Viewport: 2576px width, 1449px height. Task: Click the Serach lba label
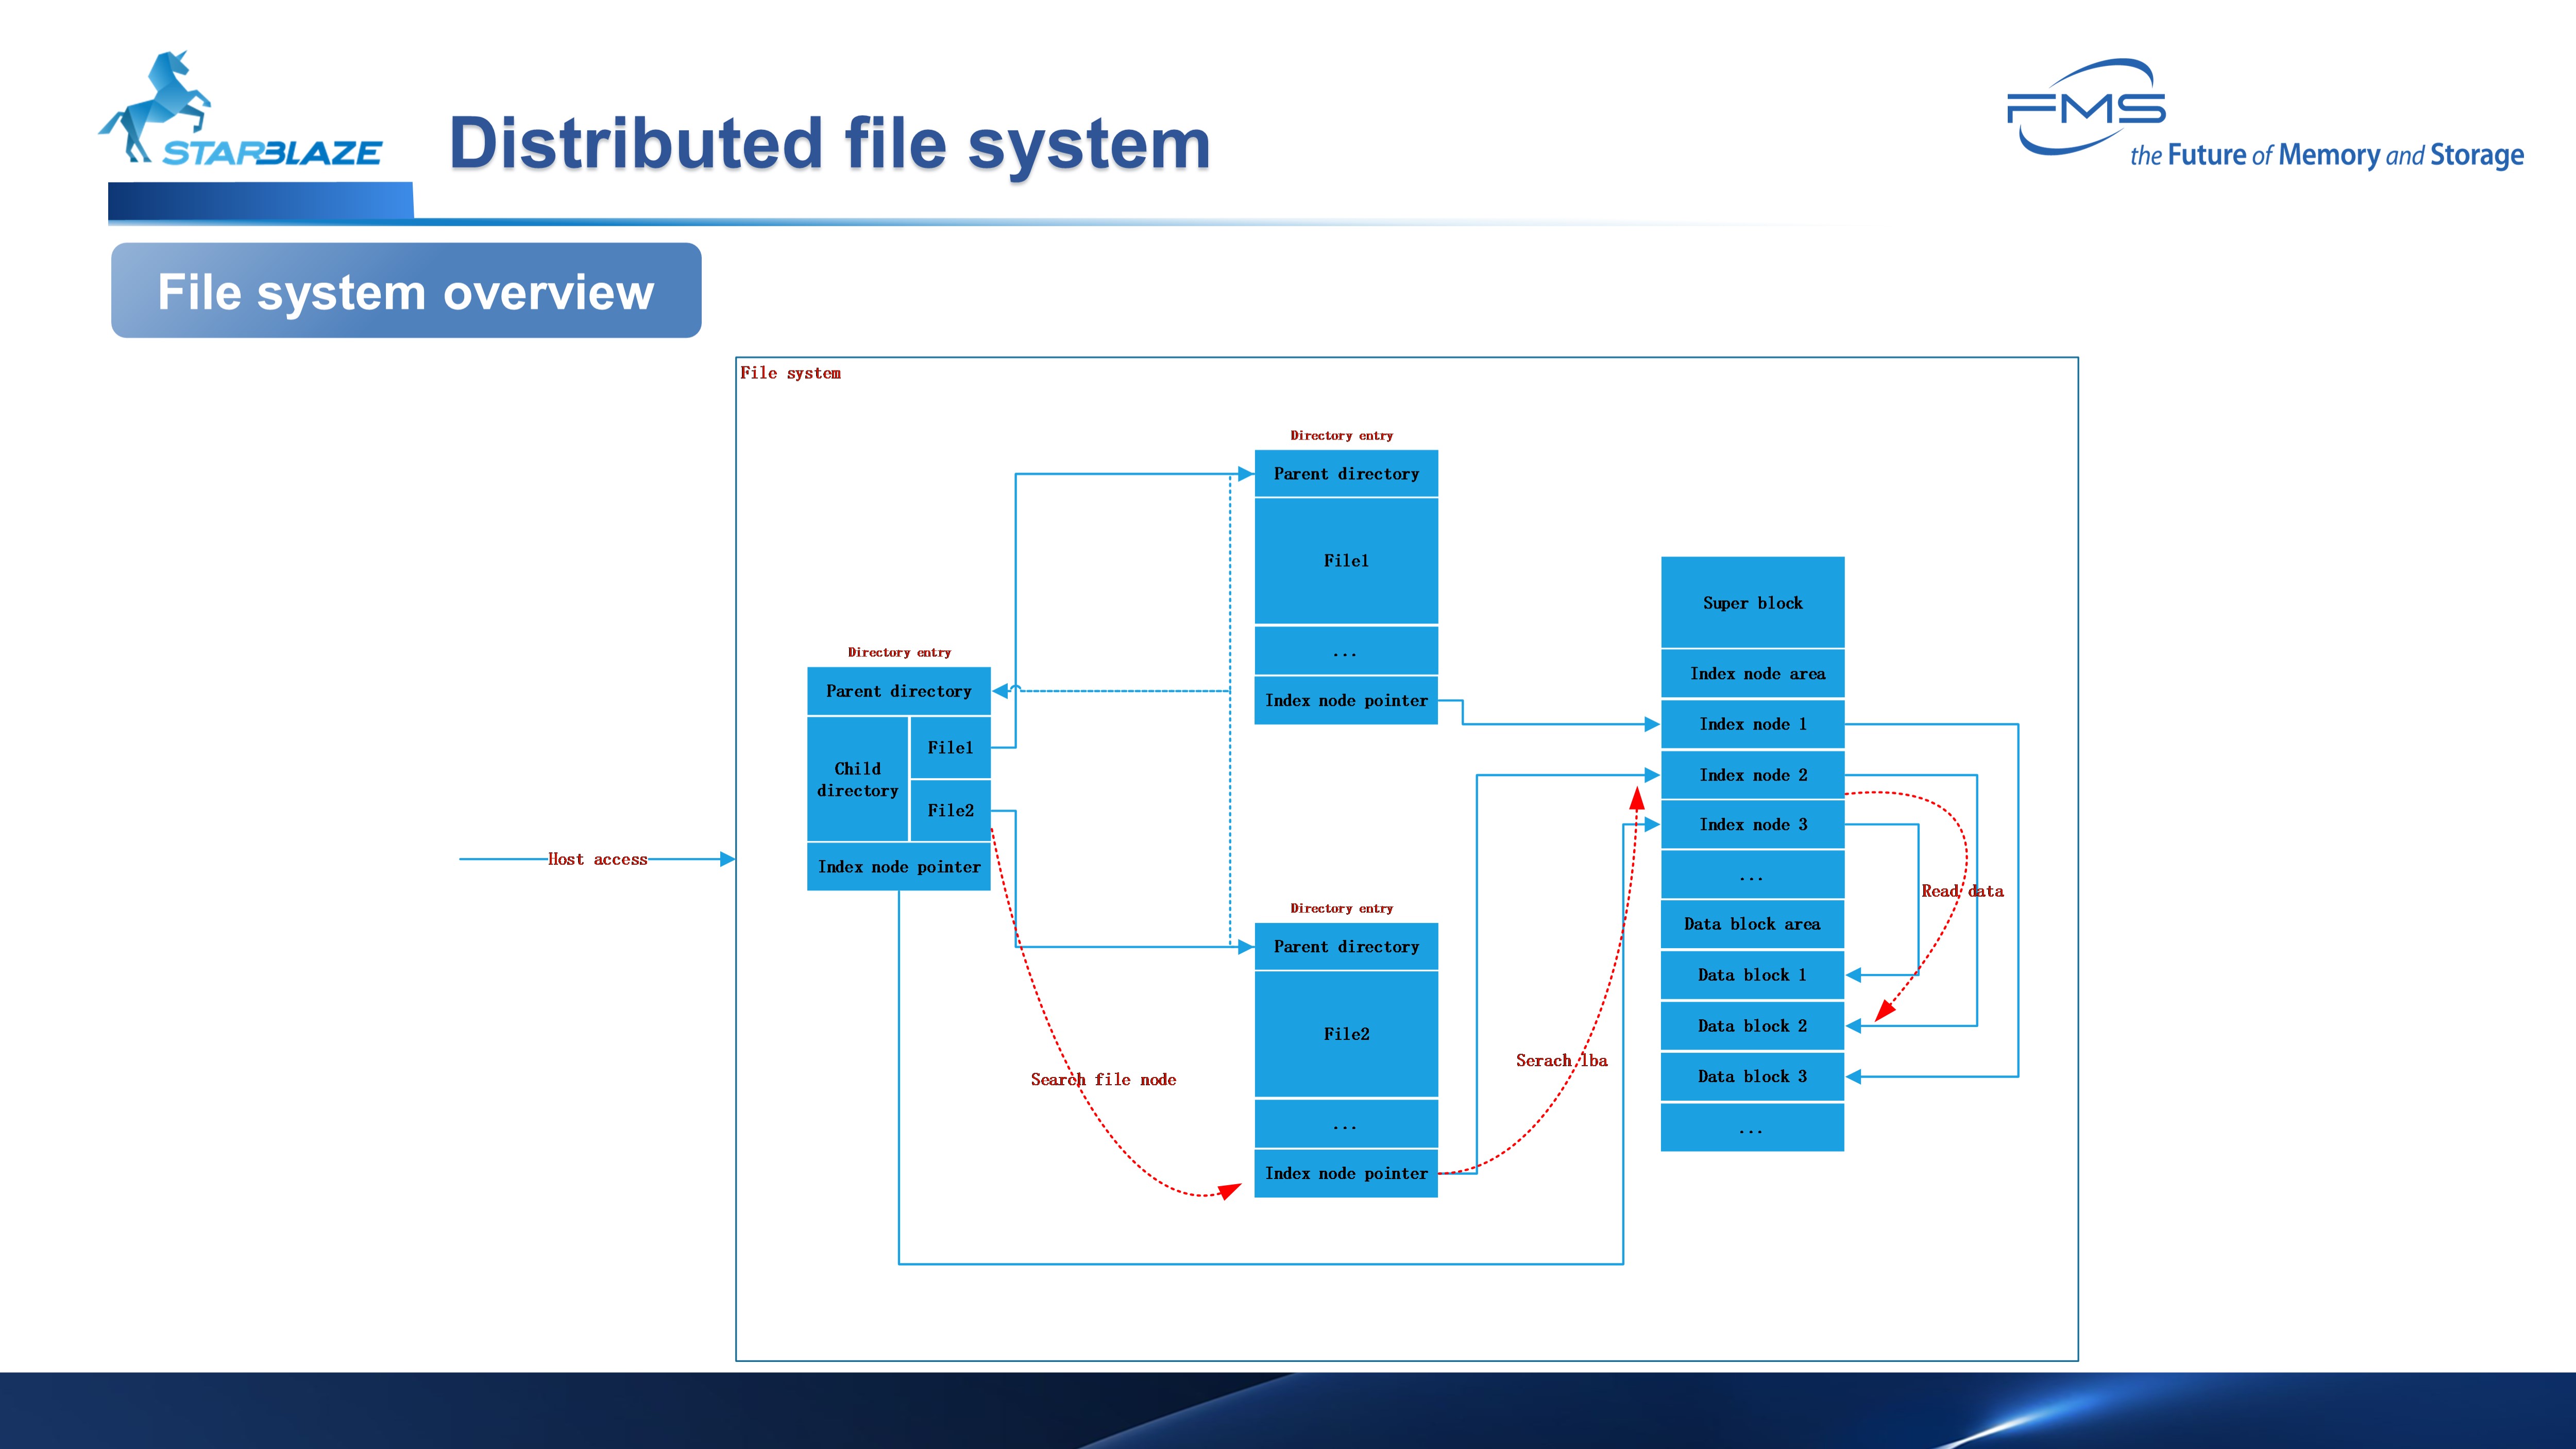coord(1561,1061)
